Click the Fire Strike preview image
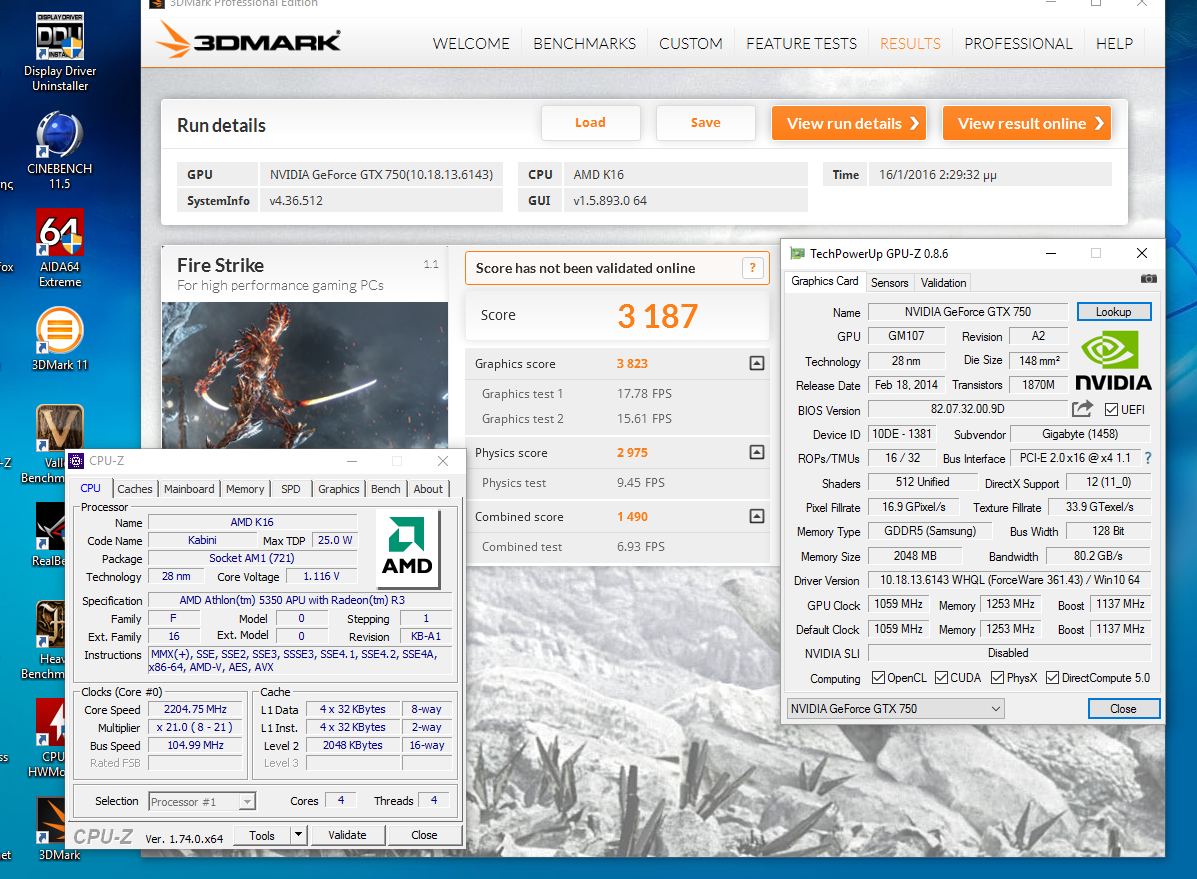Viewport: 1197px width, 879px height. (305, 375)
